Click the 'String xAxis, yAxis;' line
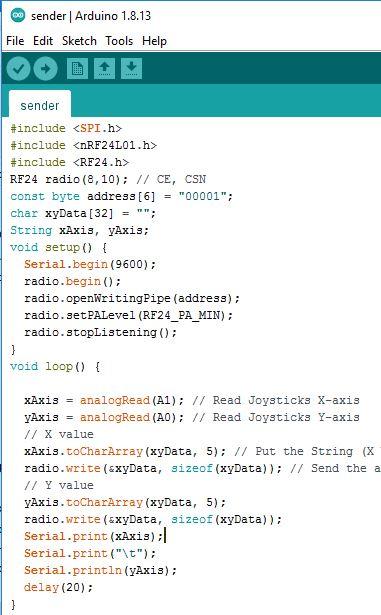The height and width of the screenshot is (615, 381). tap(80, 230)
